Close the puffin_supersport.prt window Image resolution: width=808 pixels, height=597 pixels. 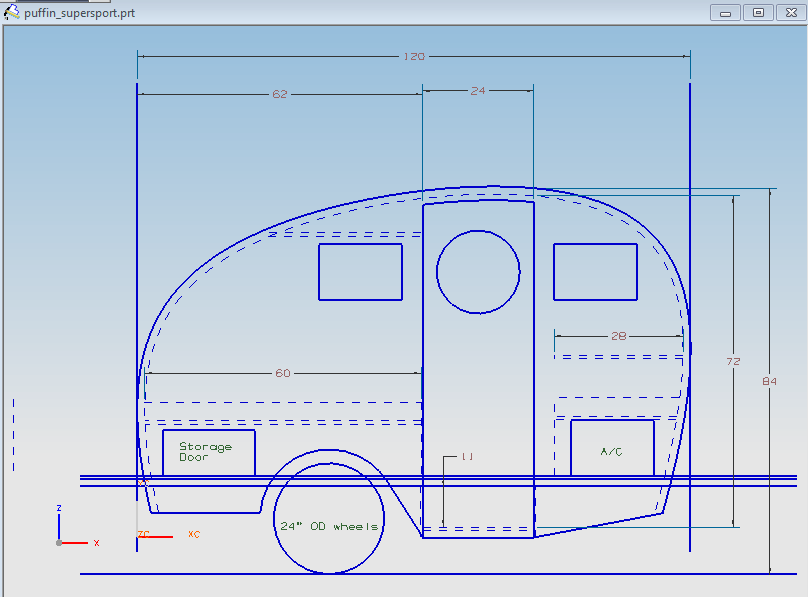(792, 13)
